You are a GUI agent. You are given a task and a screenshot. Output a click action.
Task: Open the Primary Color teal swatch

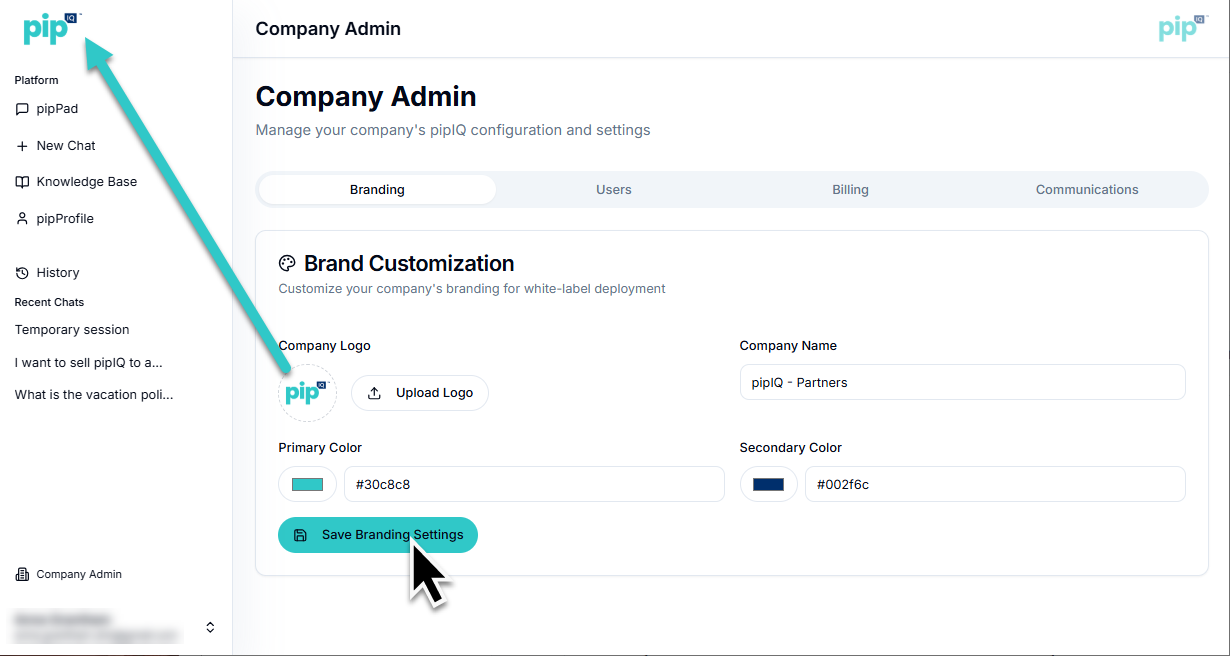click(x=307, y=484)
